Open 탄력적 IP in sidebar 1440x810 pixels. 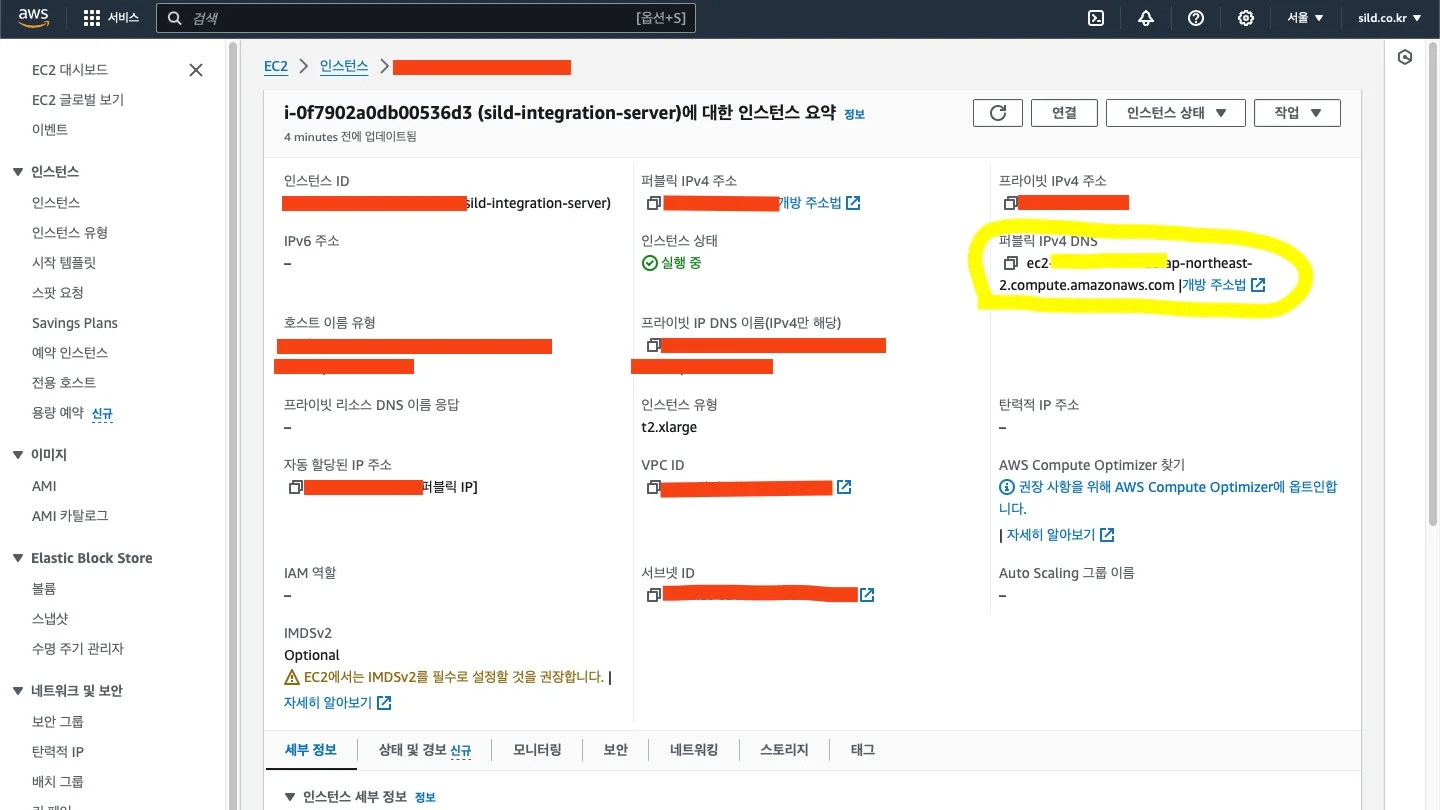tap(58, 752)
